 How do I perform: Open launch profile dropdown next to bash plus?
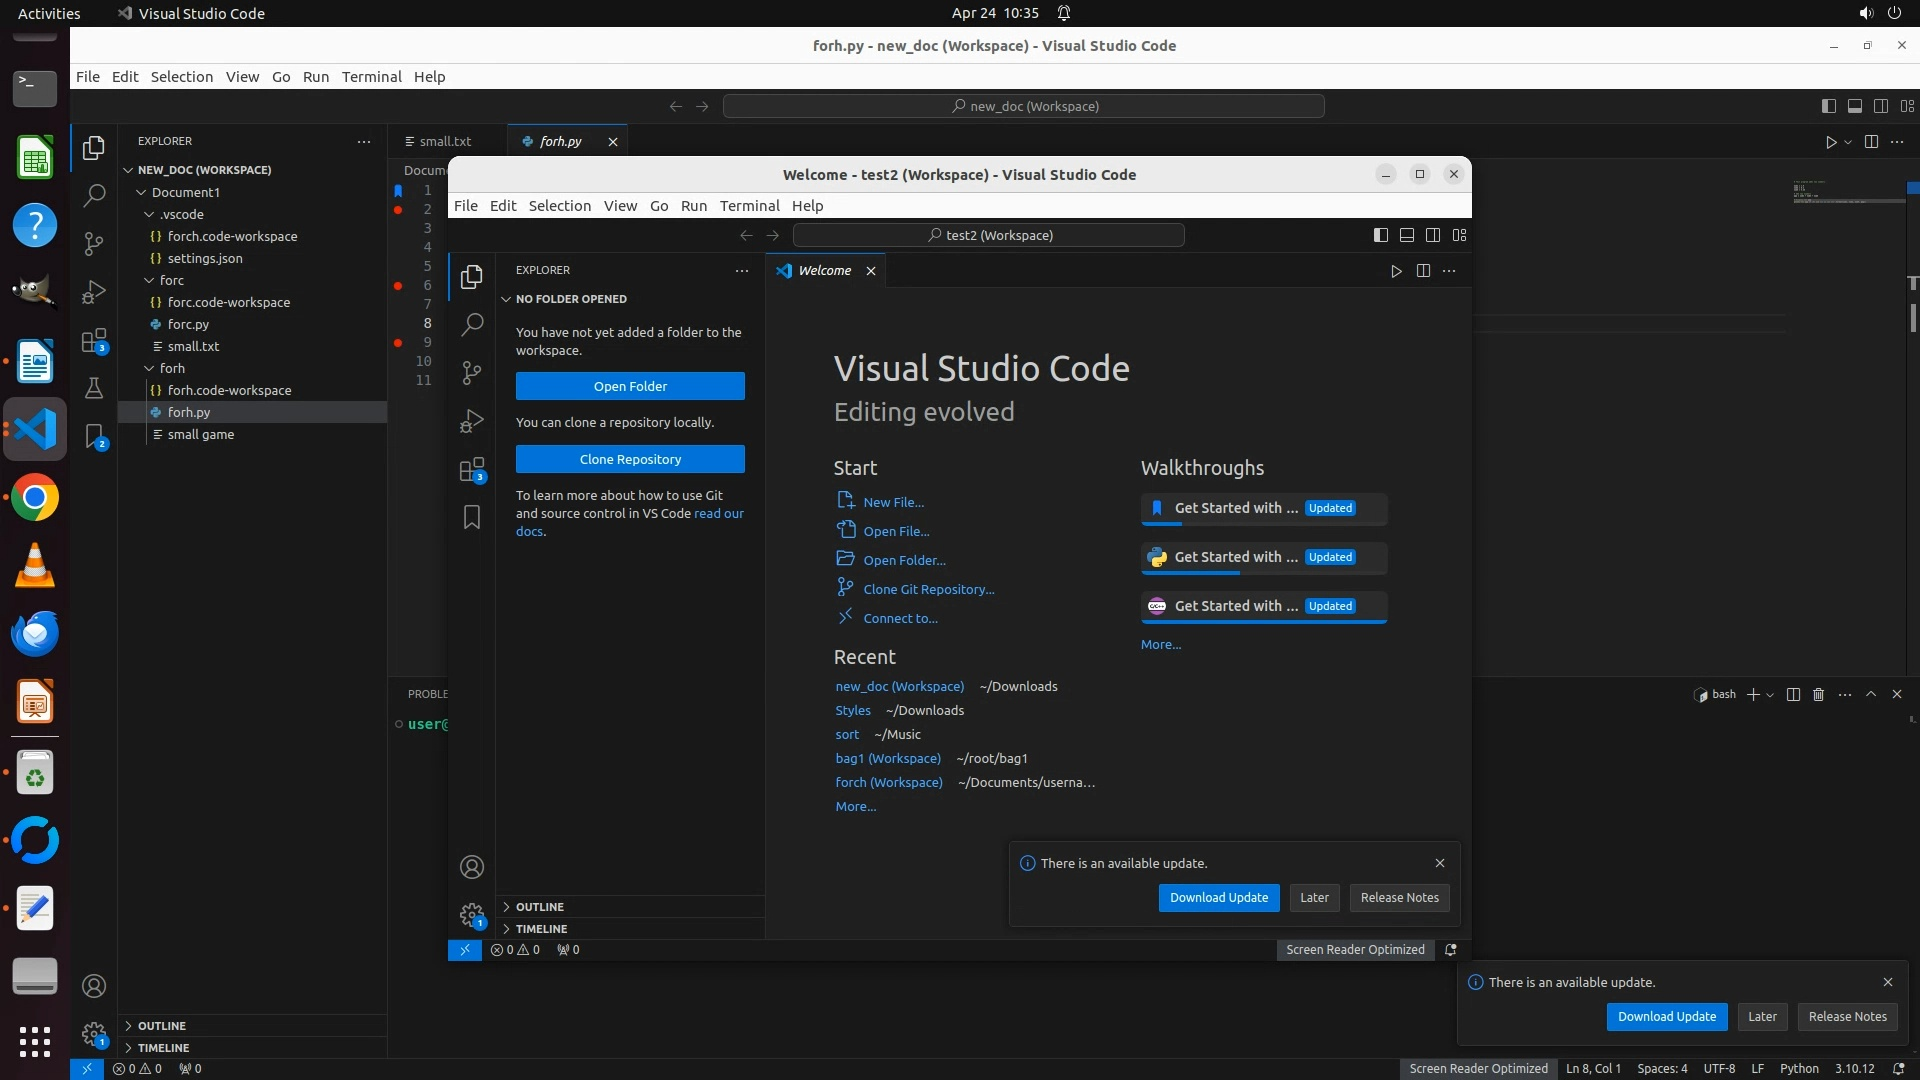point(1771,695)
